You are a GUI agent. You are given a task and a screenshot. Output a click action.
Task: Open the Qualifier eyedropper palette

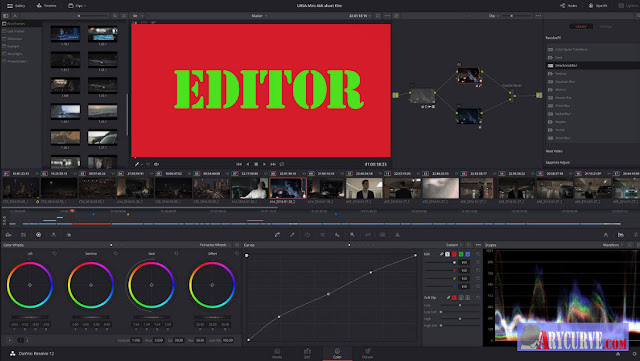coord(292,235)
